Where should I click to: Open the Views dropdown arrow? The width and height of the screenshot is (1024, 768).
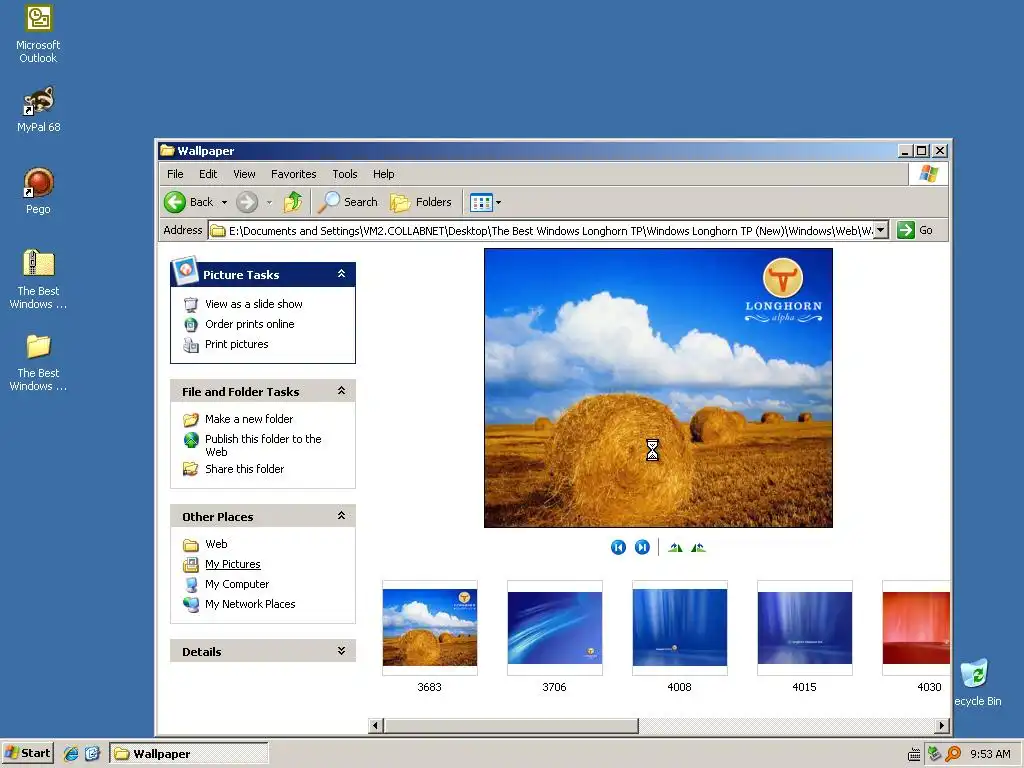(x=498, y=202)
